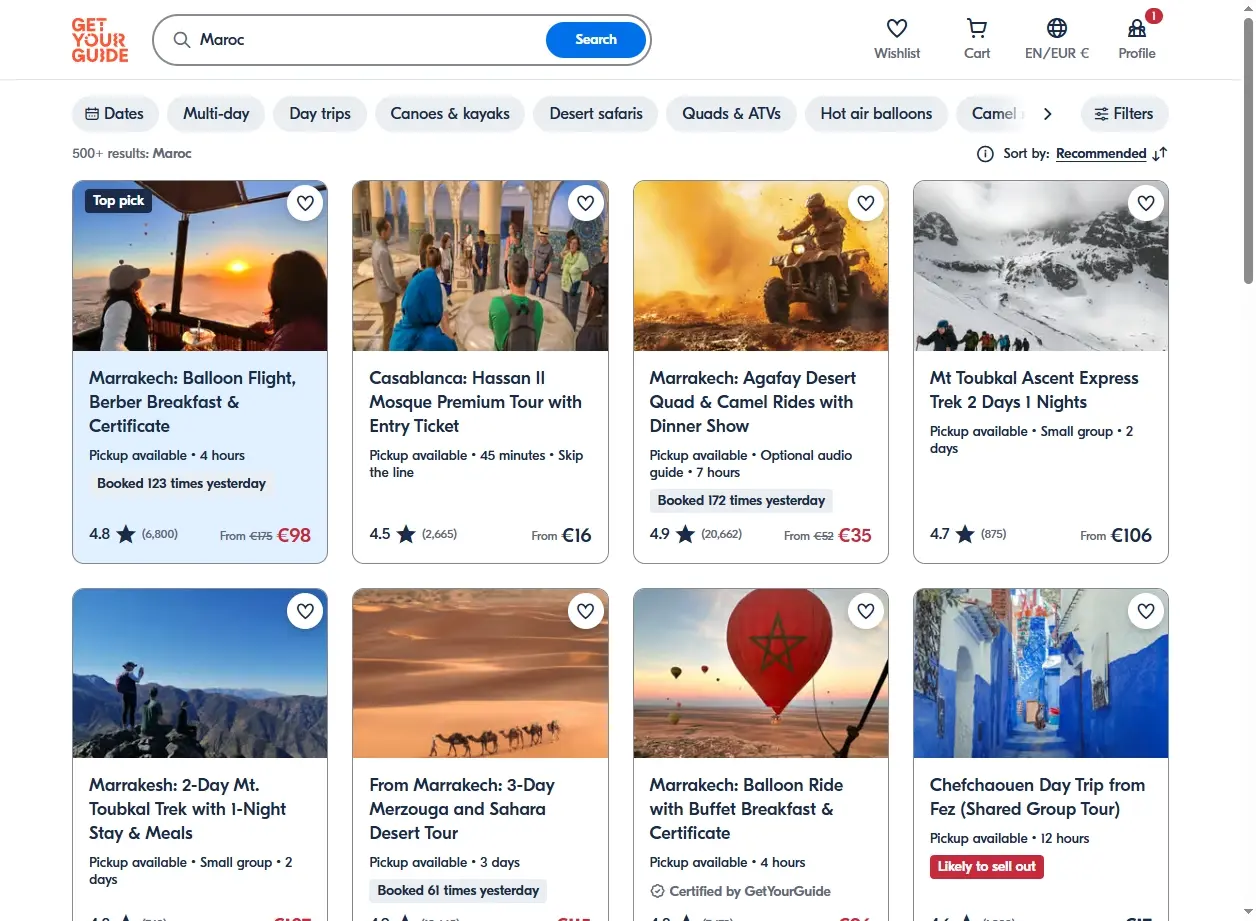Click the Top pick badge
Image resolution: width=1256 pixels, height=921 pixels.
click(x=118, y=201)
